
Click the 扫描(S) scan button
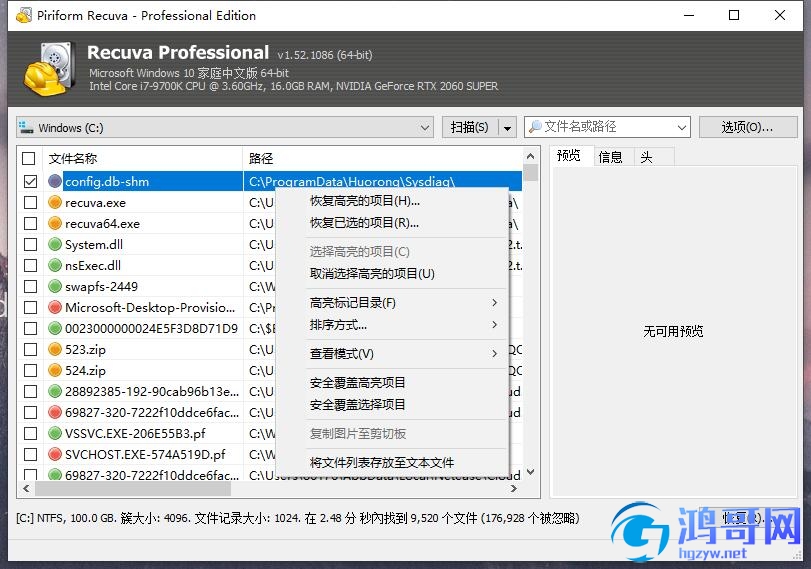pos(470,127)
